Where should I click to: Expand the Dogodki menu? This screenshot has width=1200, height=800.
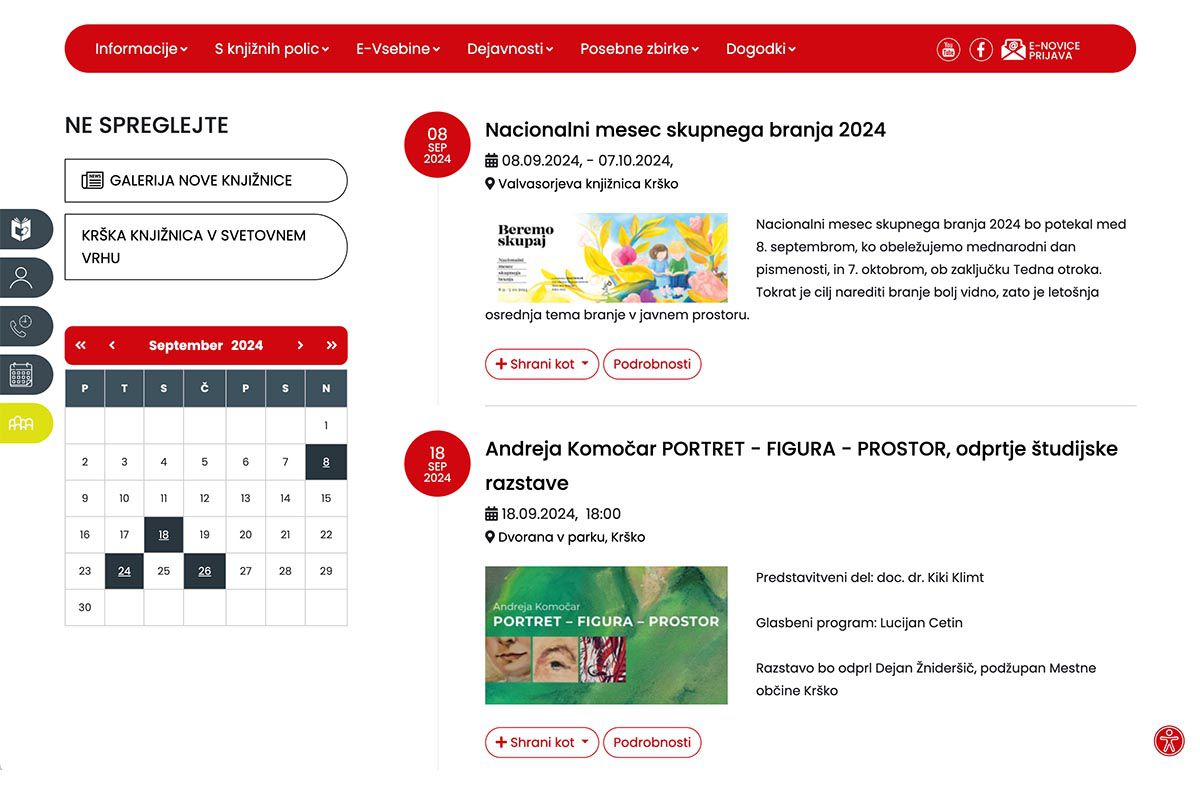pos(761,49)
